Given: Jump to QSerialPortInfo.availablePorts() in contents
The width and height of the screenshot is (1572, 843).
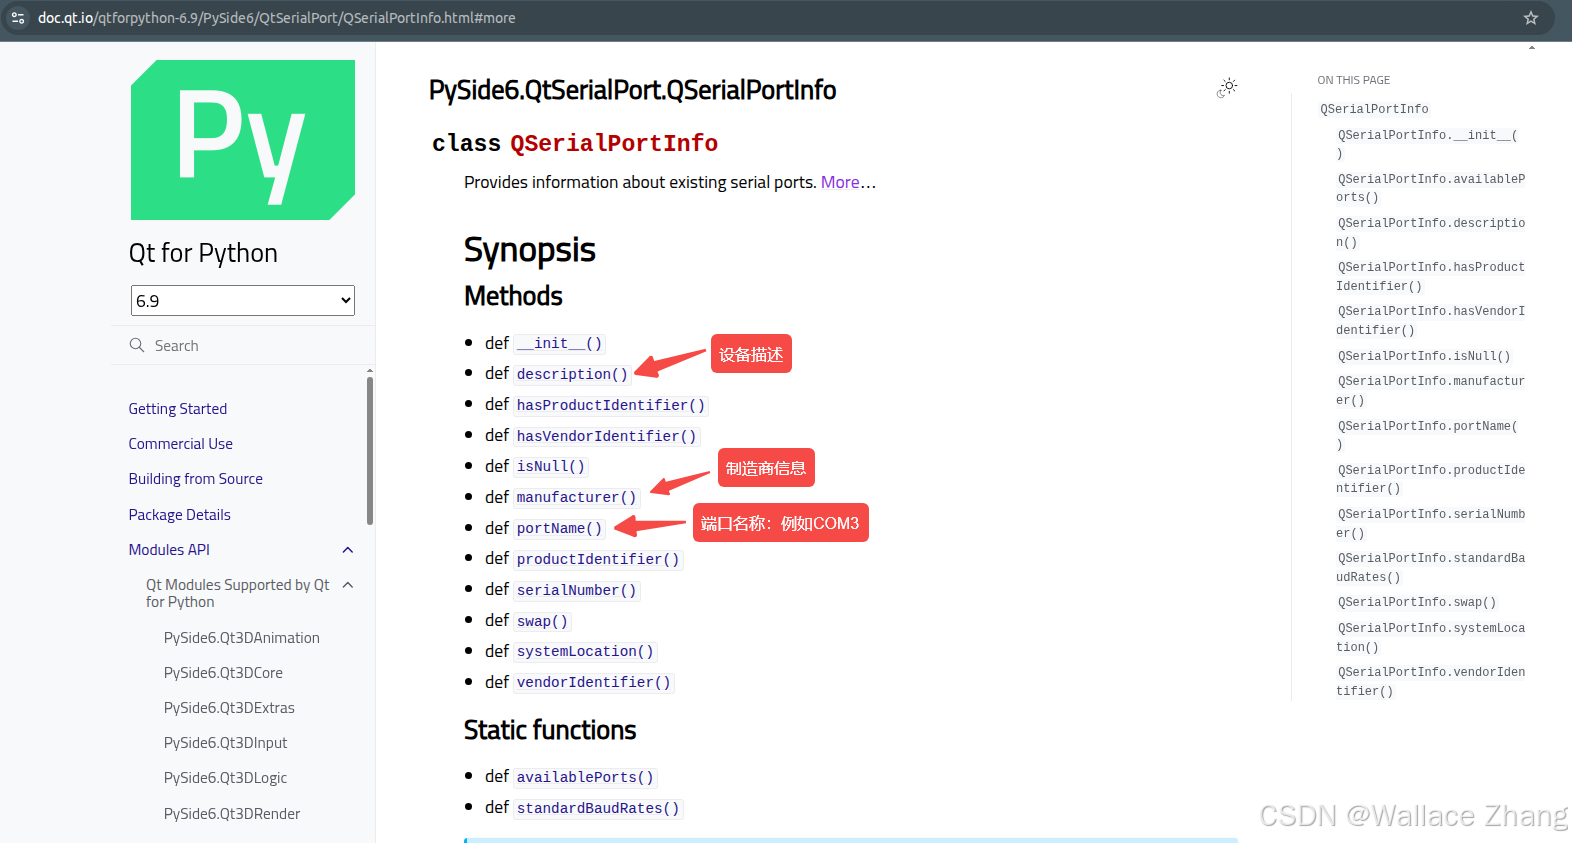Looking at the screenshot, I should click(x=1431, y=188).
